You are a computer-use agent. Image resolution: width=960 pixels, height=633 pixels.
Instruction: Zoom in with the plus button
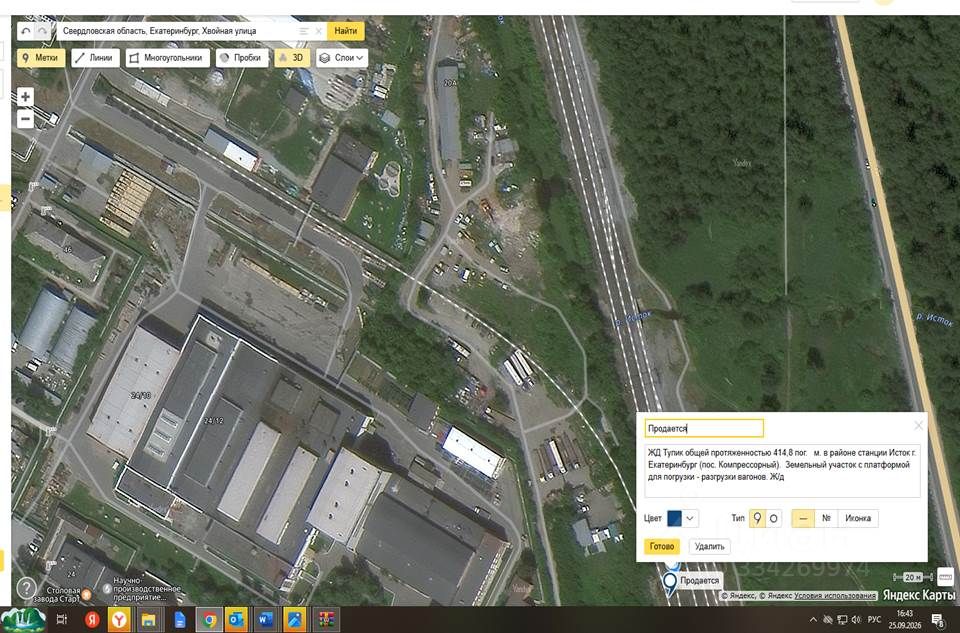point(25,97)
